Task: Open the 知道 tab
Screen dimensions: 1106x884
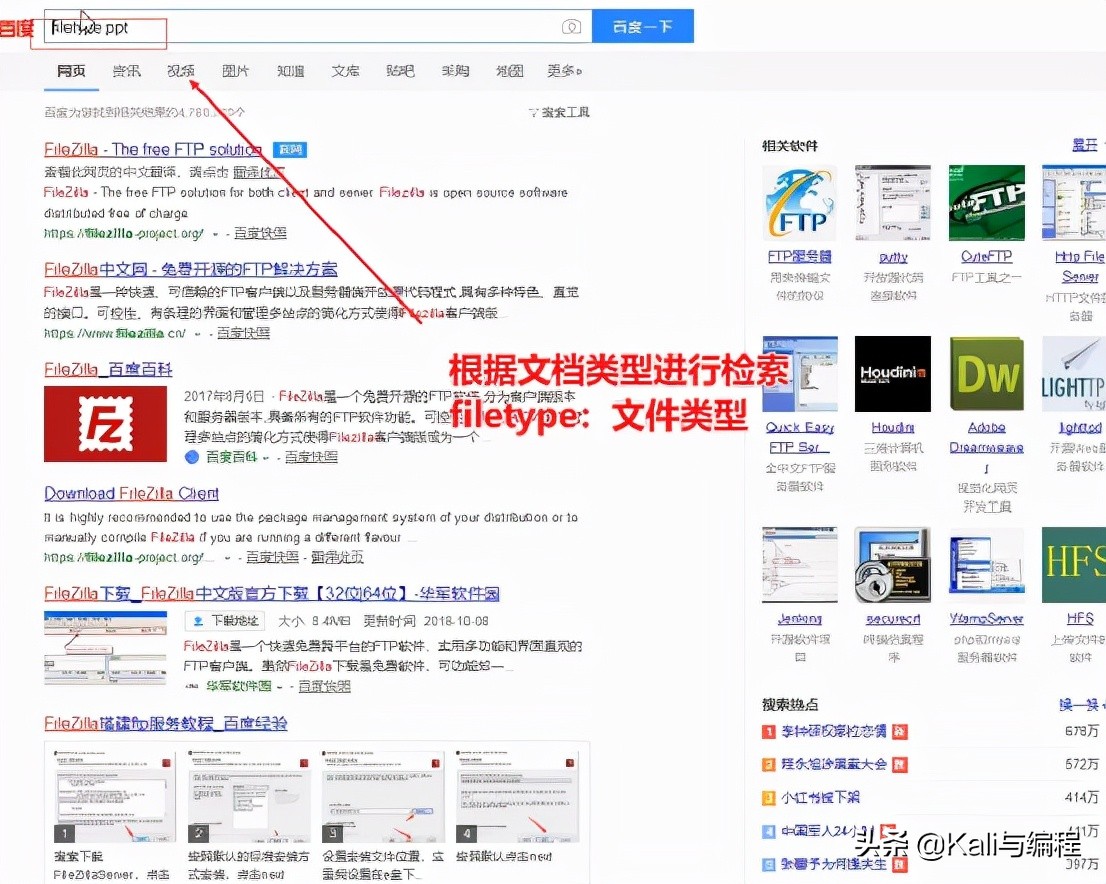Action: point(291,71)
